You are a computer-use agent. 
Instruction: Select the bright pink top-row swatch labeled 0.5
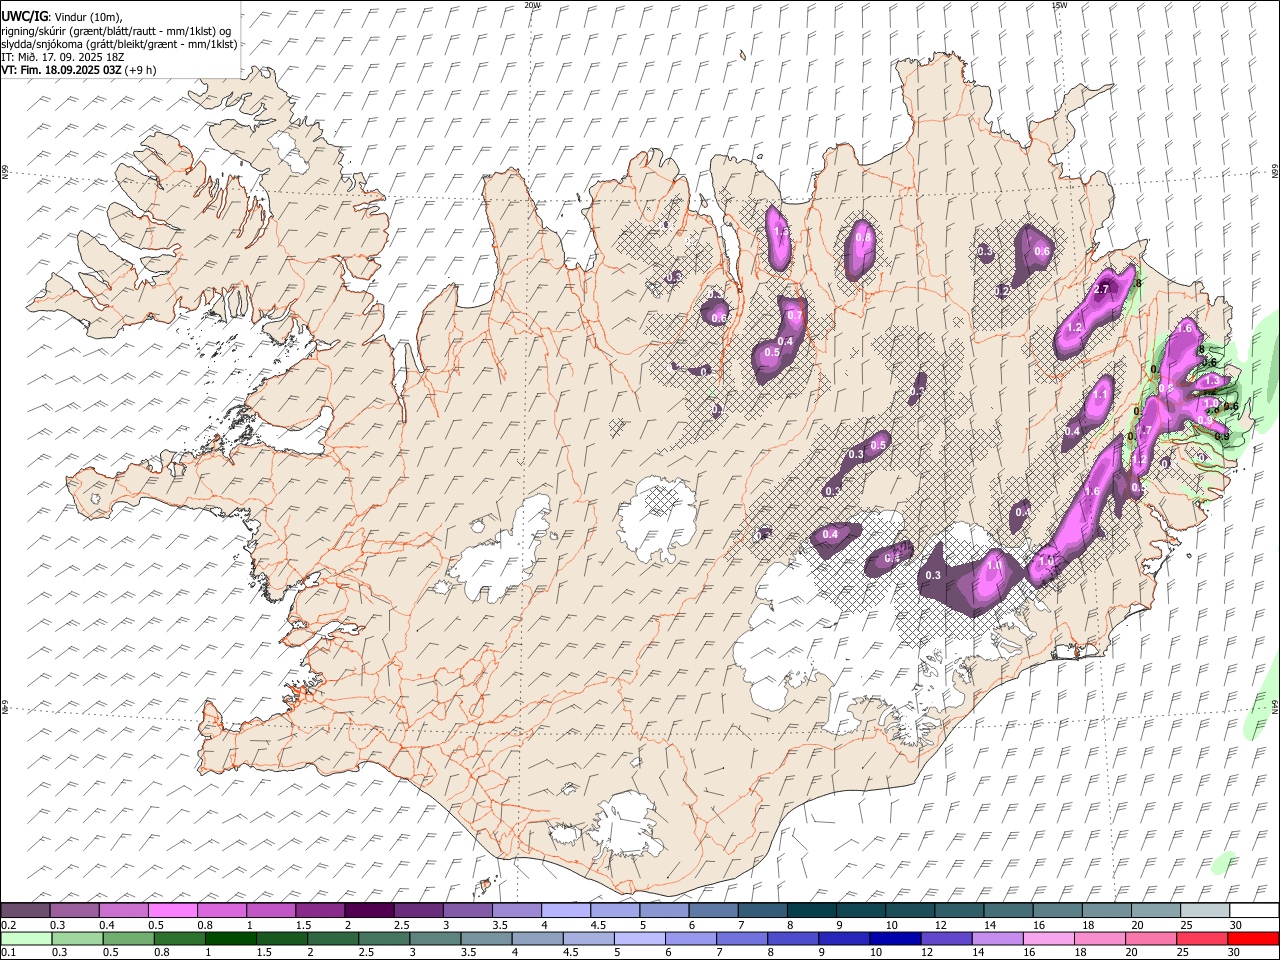tap(173, 911)
